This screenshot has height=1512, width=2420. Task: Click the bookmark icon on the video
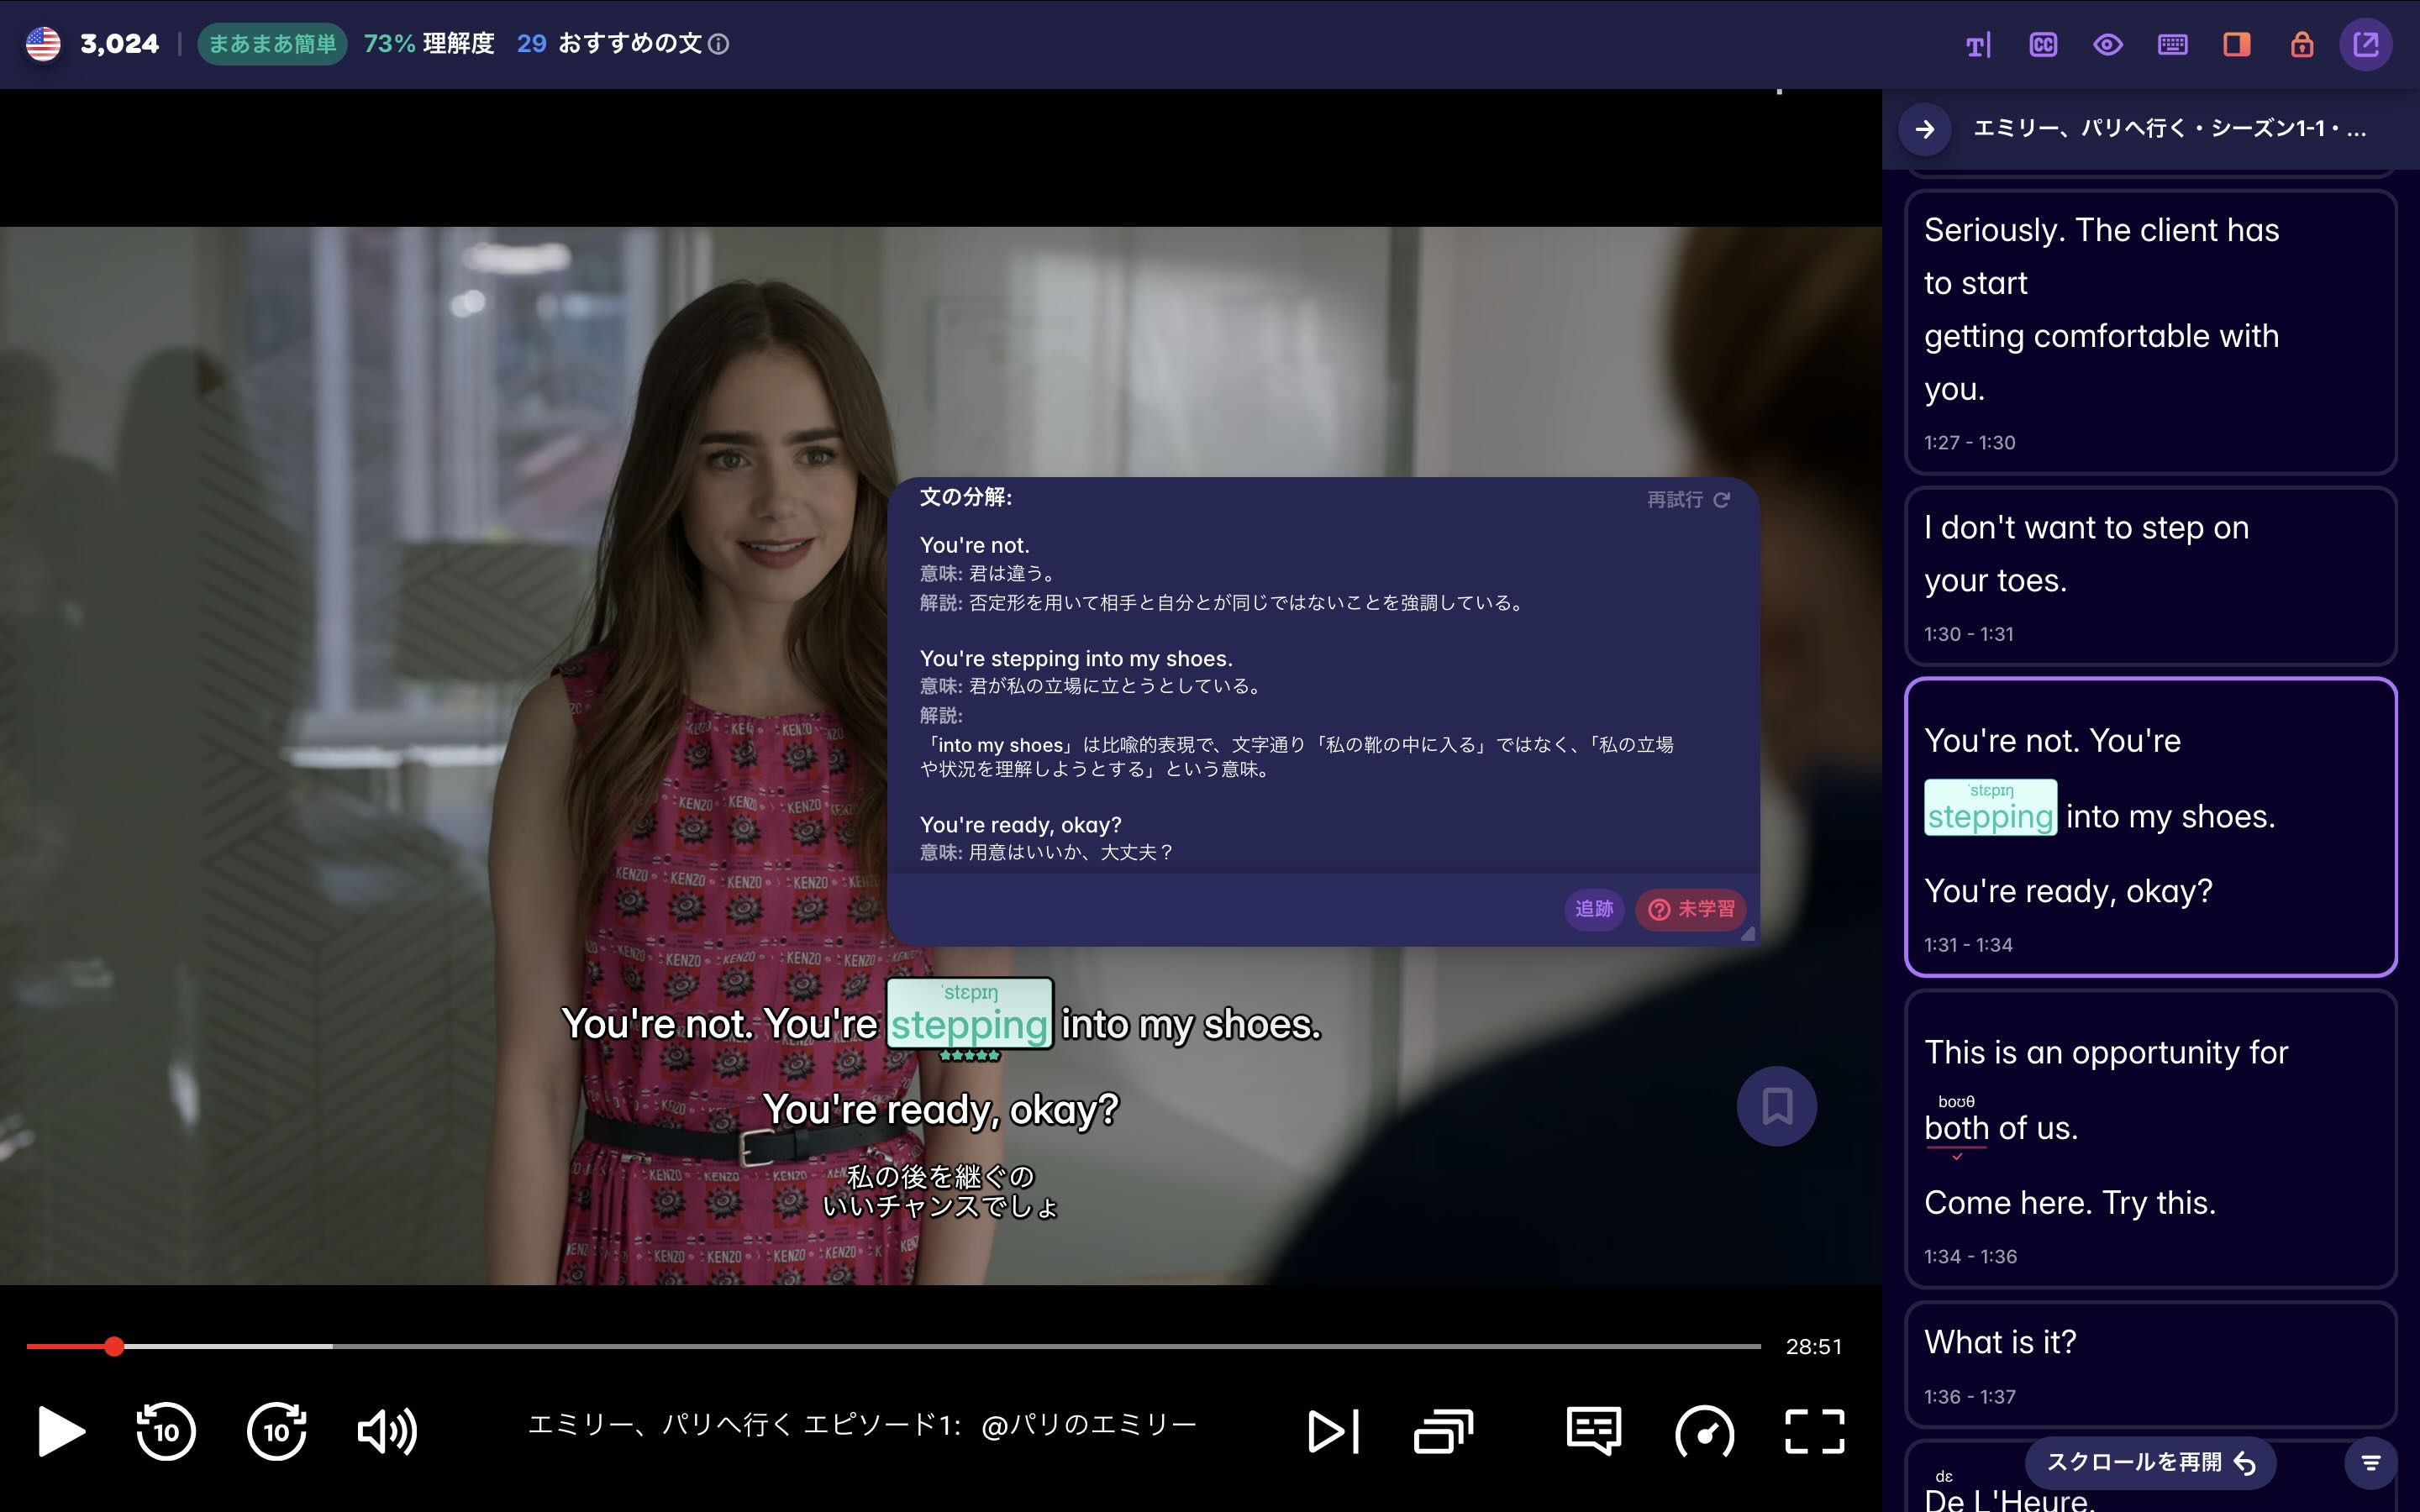tap(1777, 1106)
